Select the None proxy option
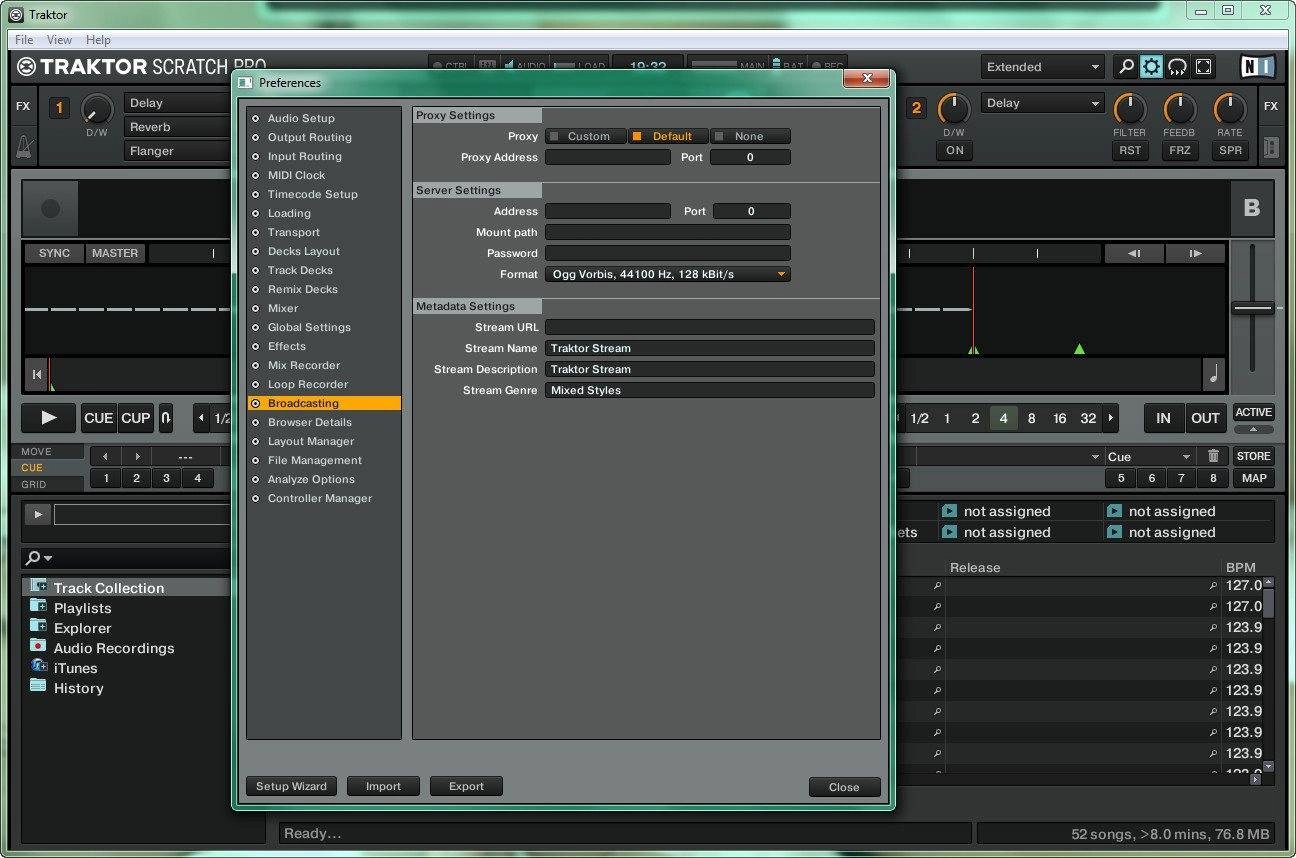This screenshot has width=1296, height=858. coord(750,136)
